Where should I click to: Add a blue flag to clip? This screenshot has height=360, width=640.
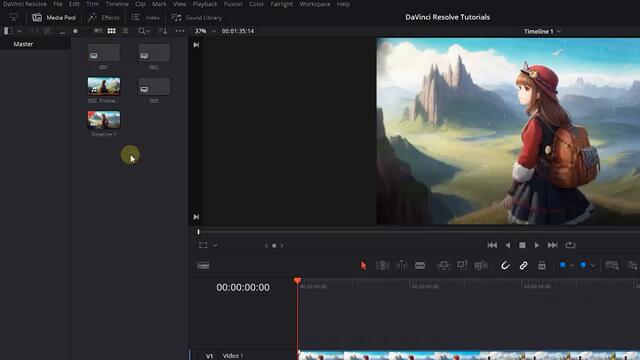coord(562,266)
